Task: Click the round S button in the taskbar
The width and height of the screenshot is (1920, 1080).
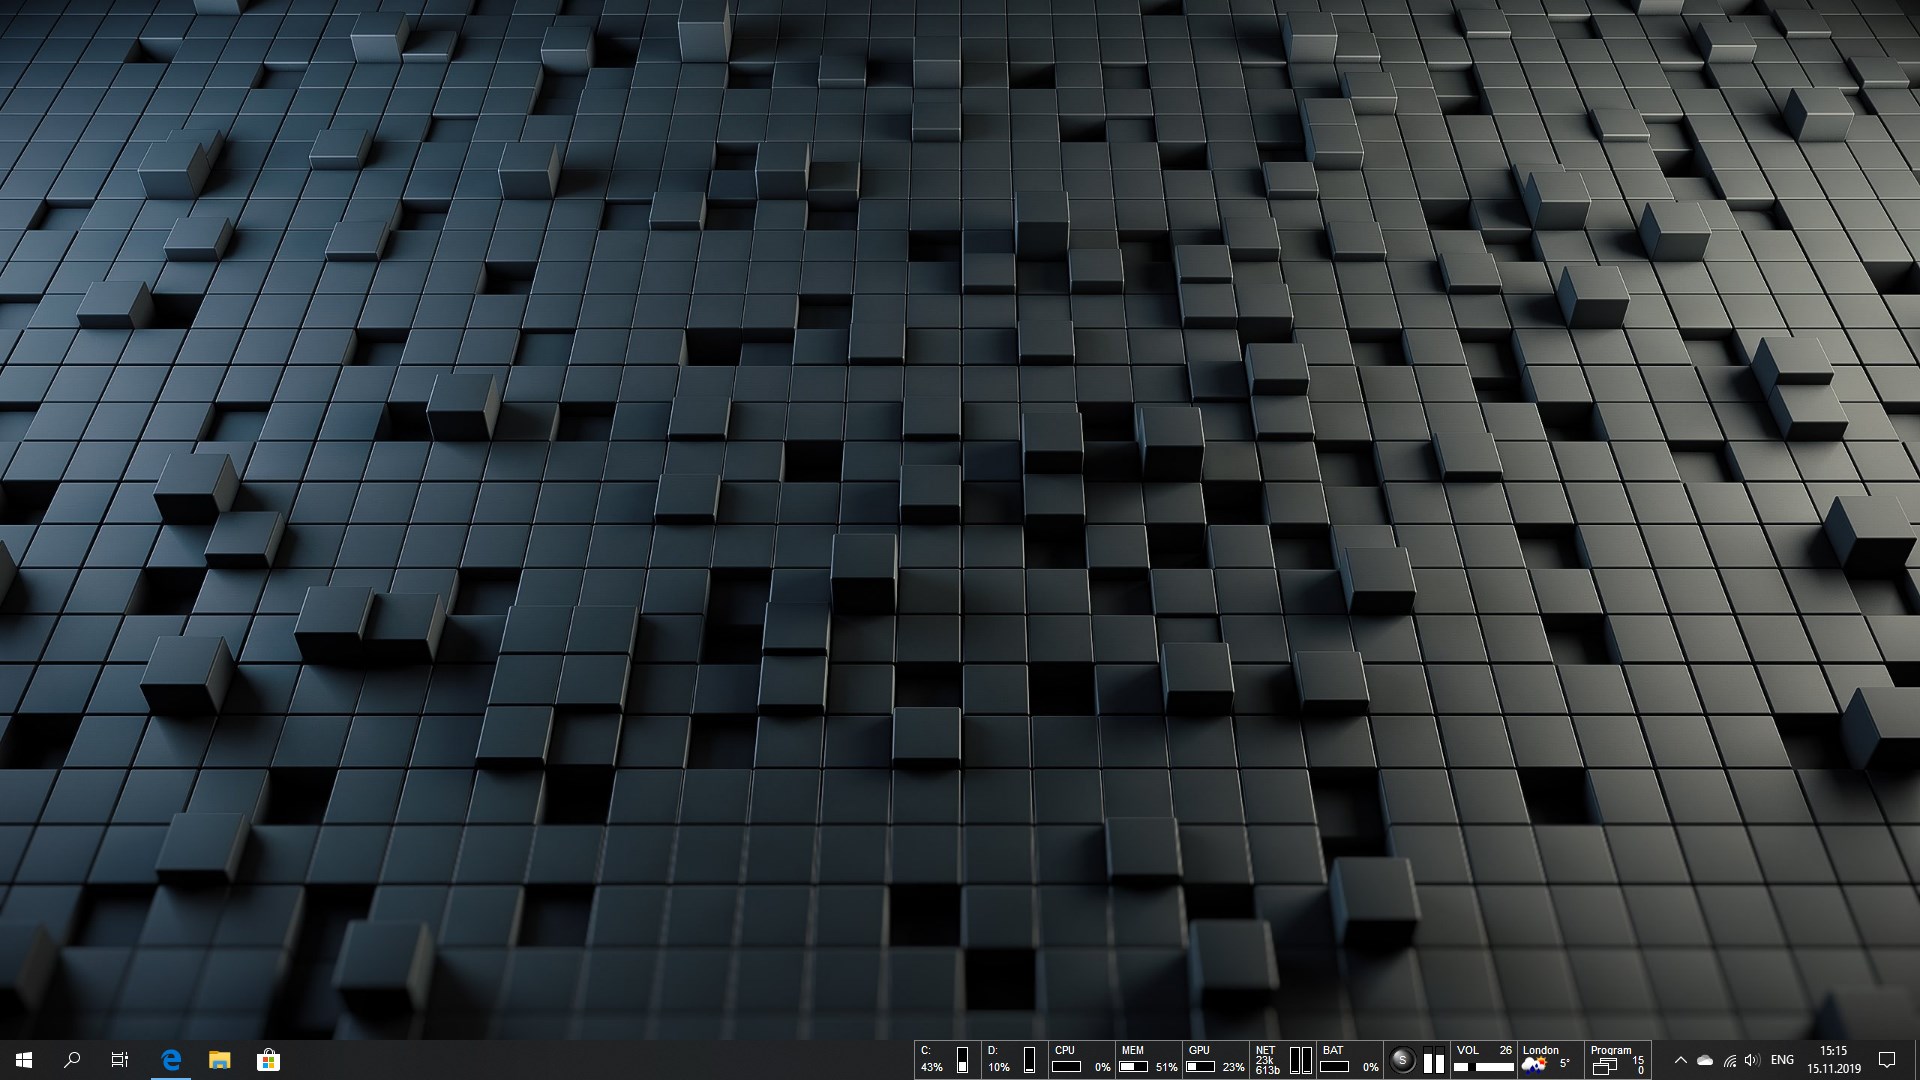Action: coord(1402,1060)
